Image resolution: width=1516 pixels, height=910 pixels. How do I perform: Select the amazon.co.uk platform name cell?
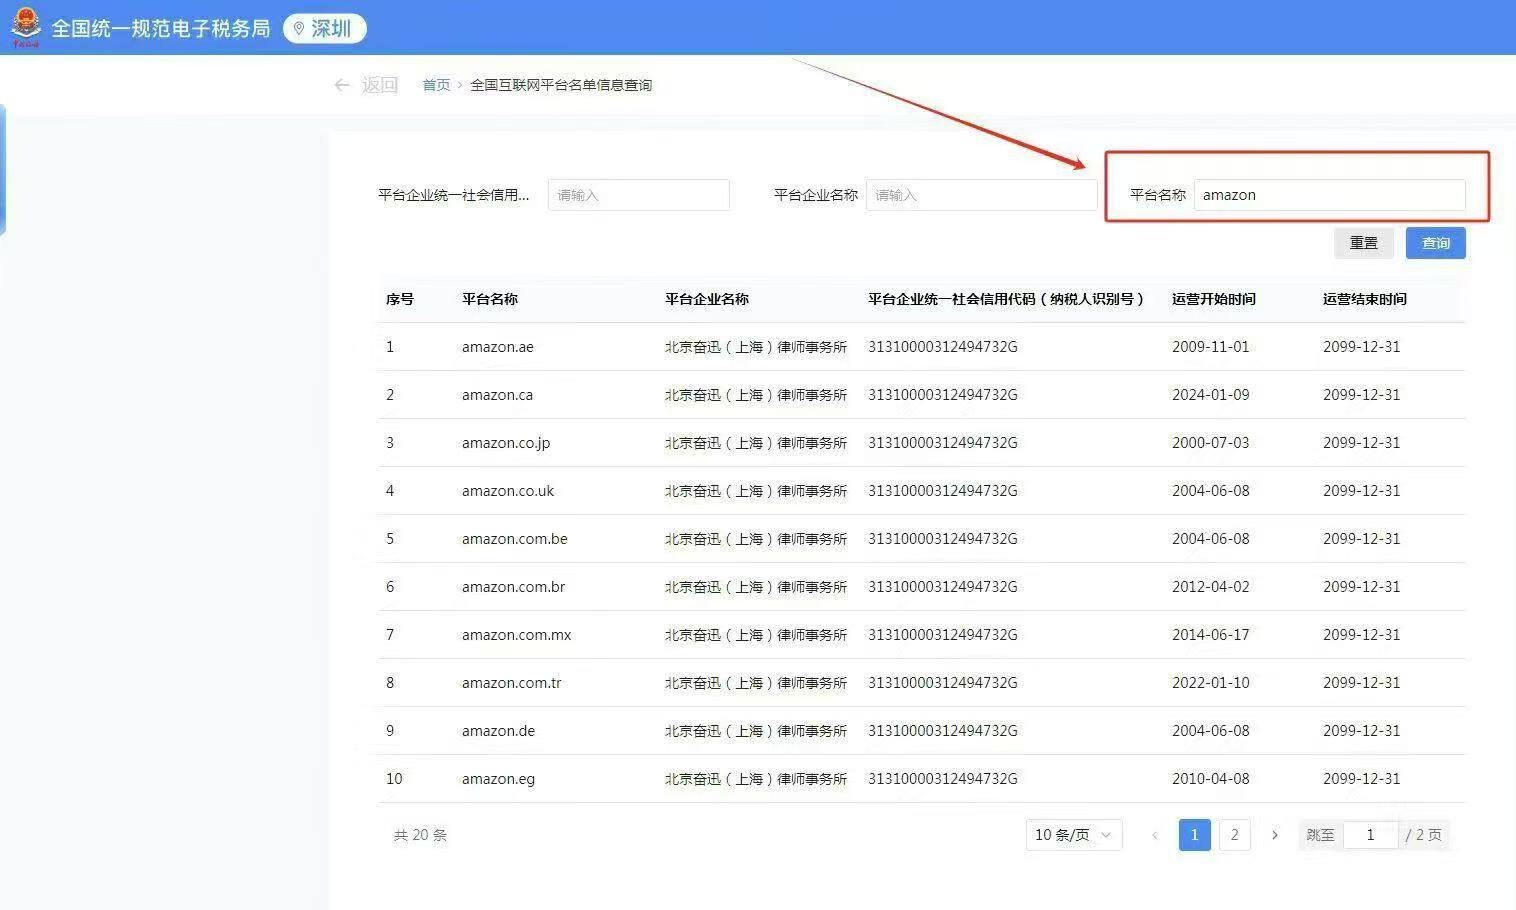(508, 491)
